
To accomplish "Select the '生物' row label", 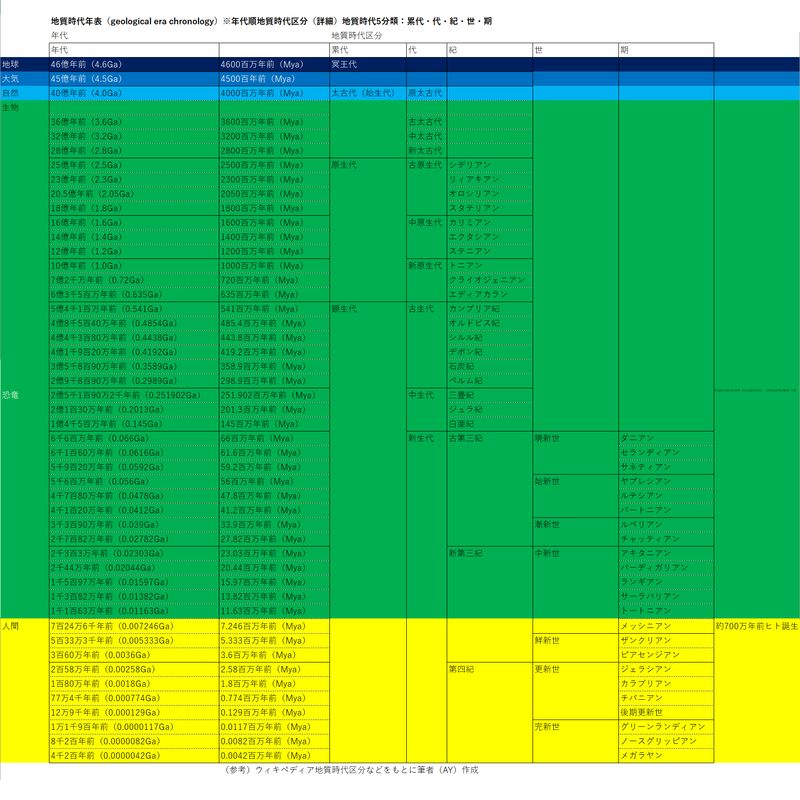I will (x=11, y=108).
